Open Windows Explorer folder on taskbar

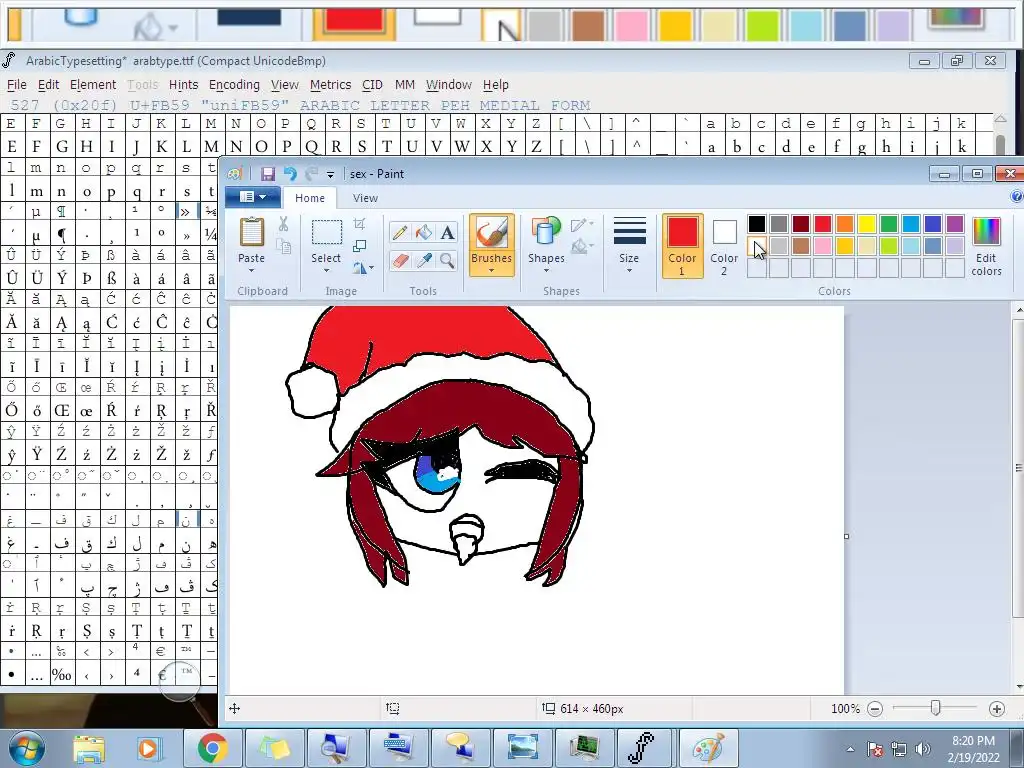pyautogui.click(x=89, y=748)
